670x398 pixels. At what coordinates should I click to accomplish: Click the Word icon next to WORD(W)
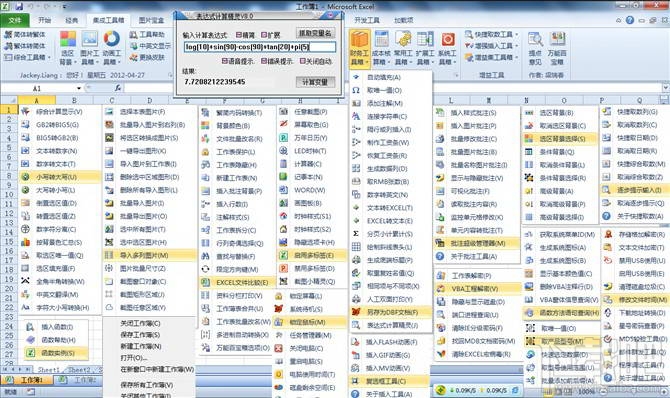[283, 190]
